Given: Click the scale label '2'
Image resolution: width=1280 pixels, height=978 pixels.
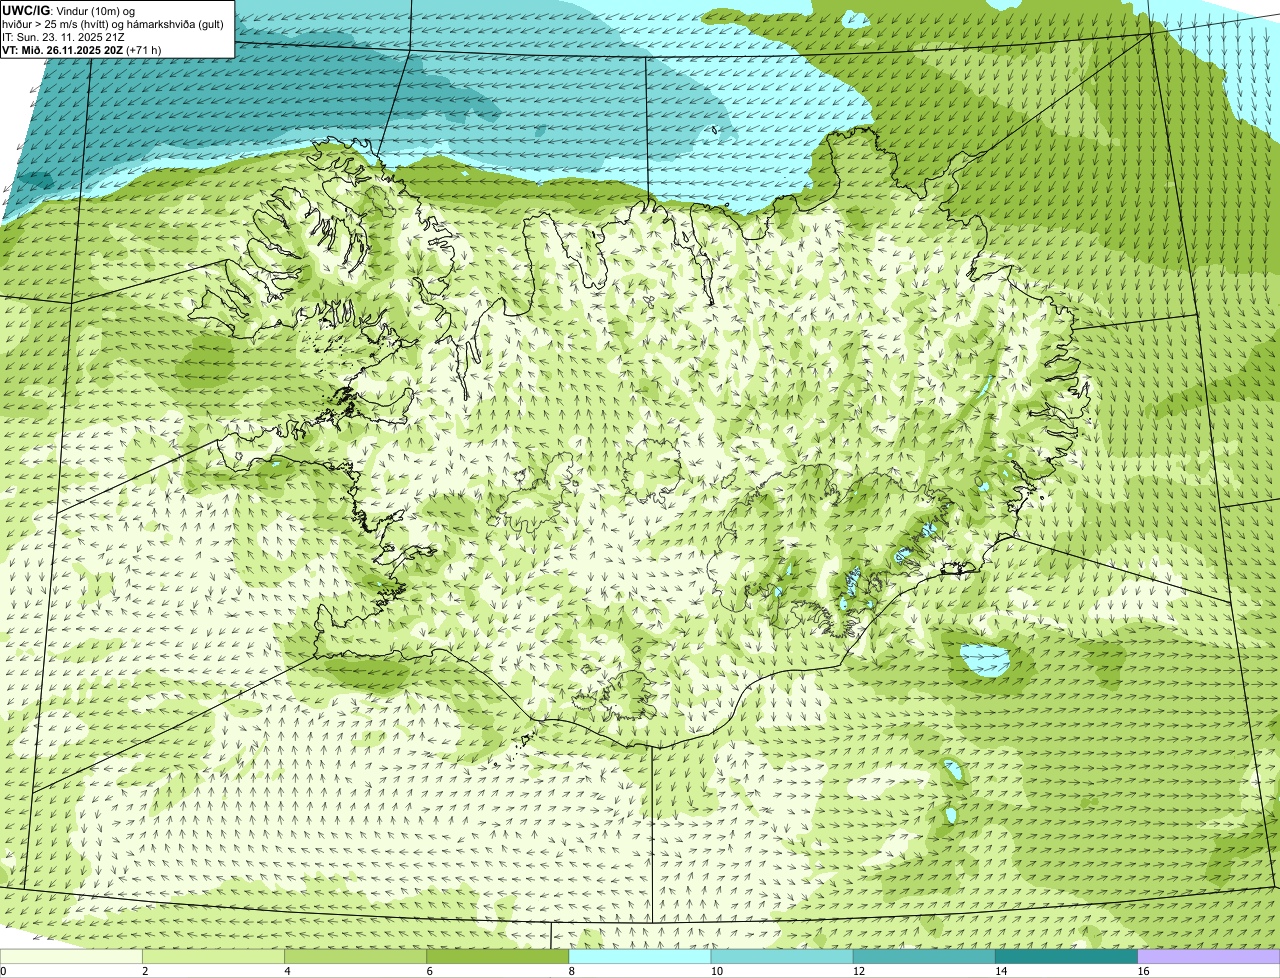Looking at the screenshot, I should click(145, 971).
